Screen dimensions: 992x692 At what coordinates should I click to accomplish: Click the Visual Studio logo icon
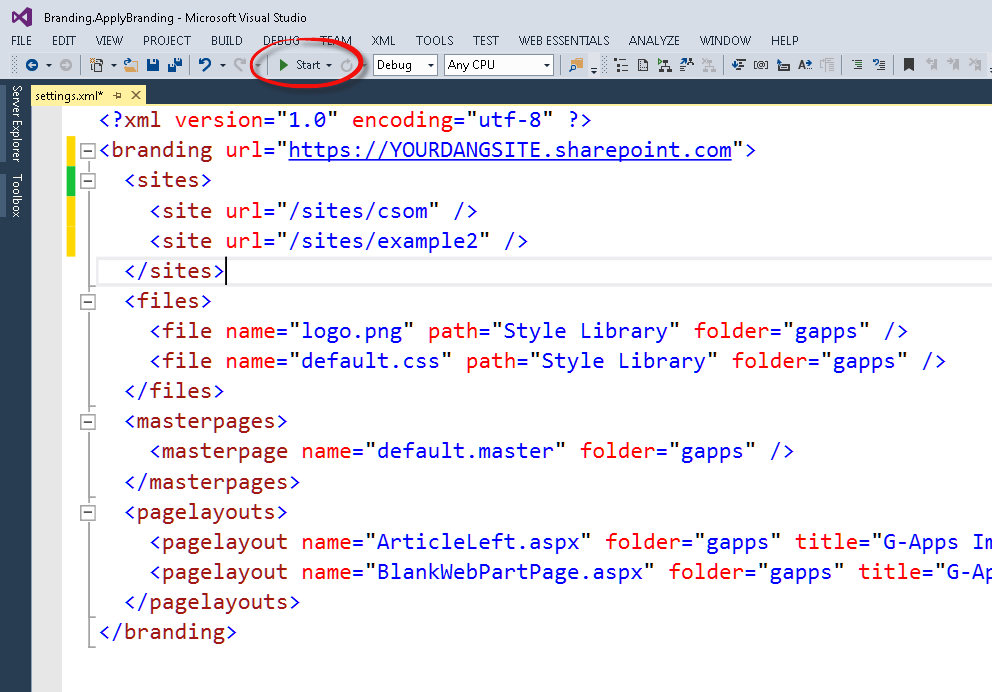tap(22, 17)
